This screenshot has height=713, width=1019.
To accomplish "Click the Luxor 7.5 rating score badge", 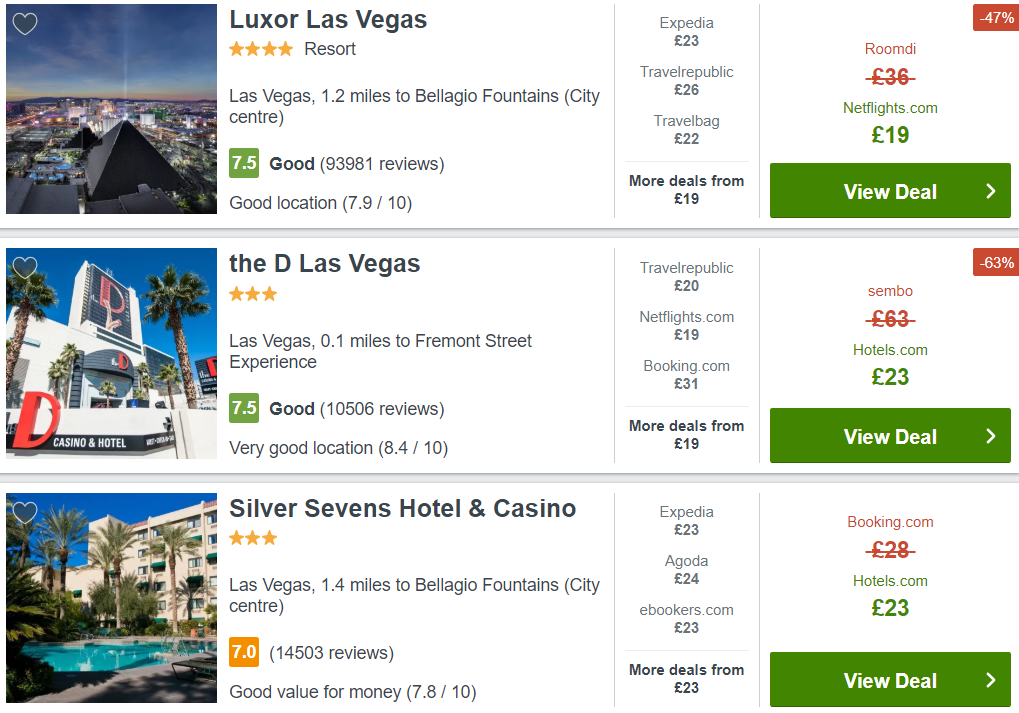I will [x=244, y=163].
